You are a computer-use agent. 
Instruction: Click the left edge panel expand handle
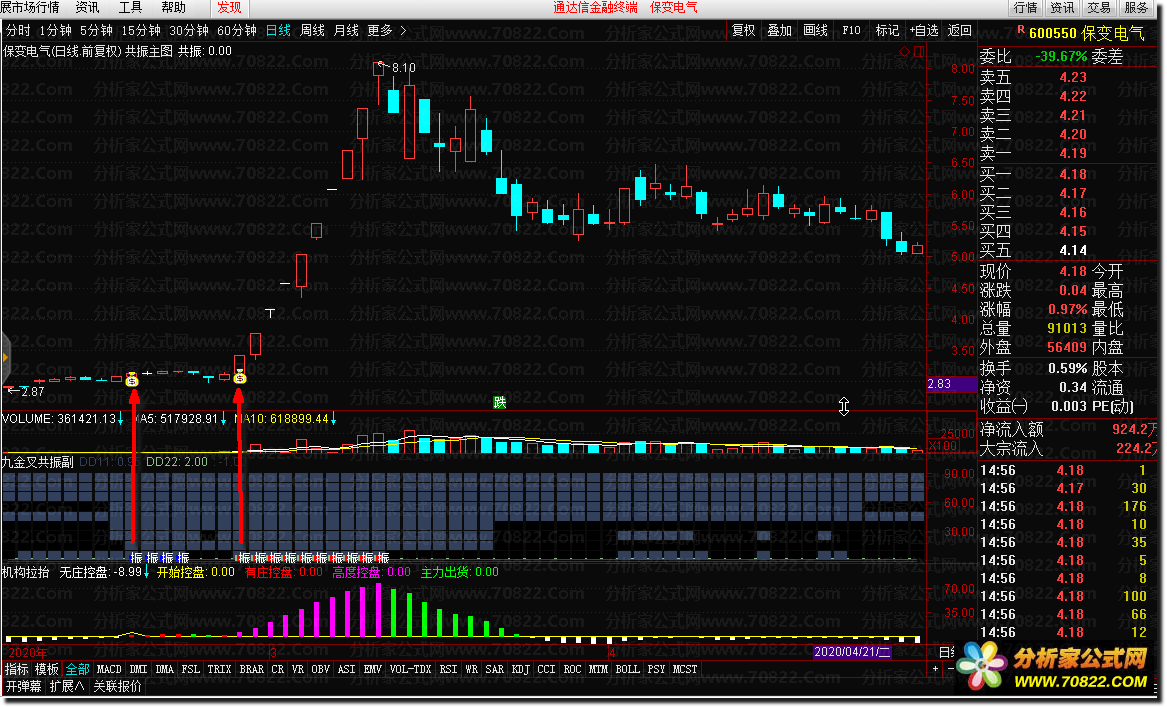5,357
